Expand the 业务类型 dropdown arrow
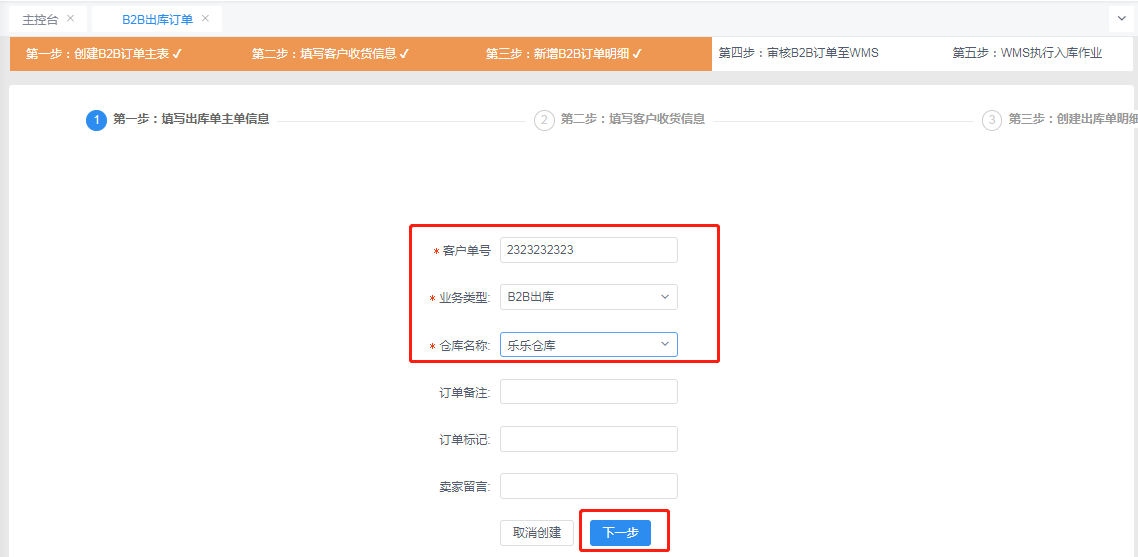1138x557 pixels. click(x=665, y=296)
